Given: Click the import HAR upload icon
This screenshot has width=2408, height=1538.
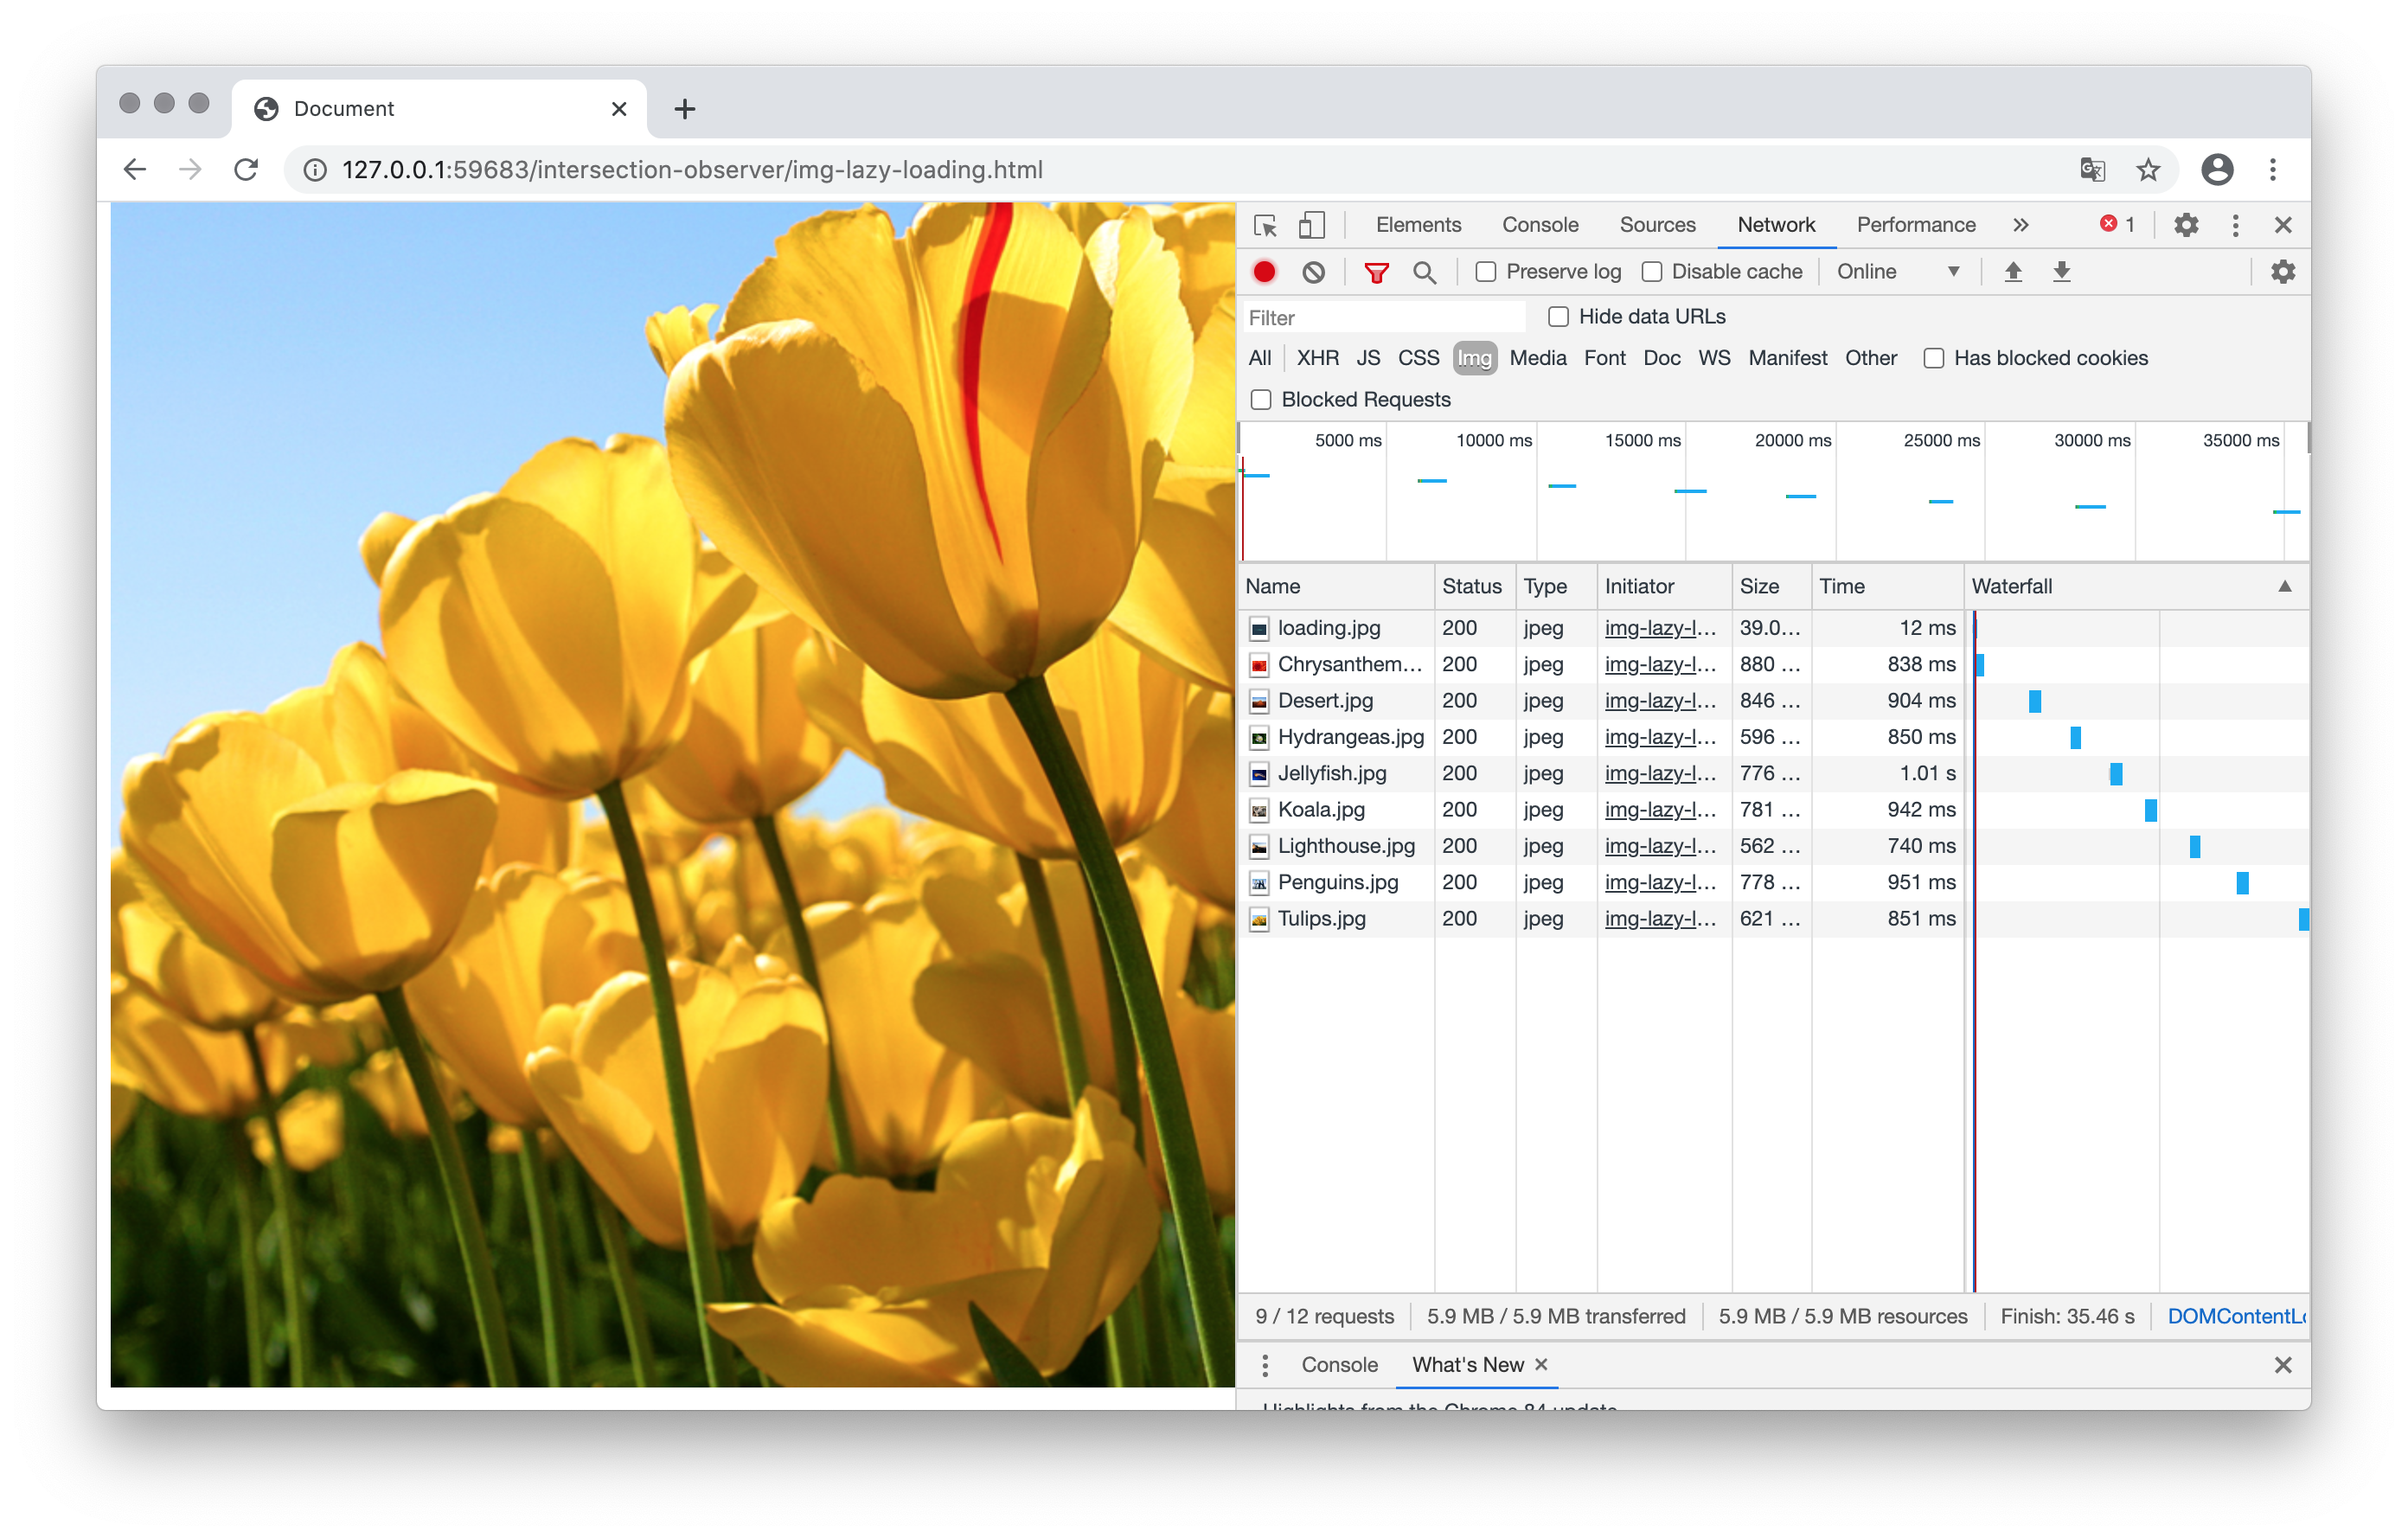Looking at the screenshot, I should (x=2013, y=272).
